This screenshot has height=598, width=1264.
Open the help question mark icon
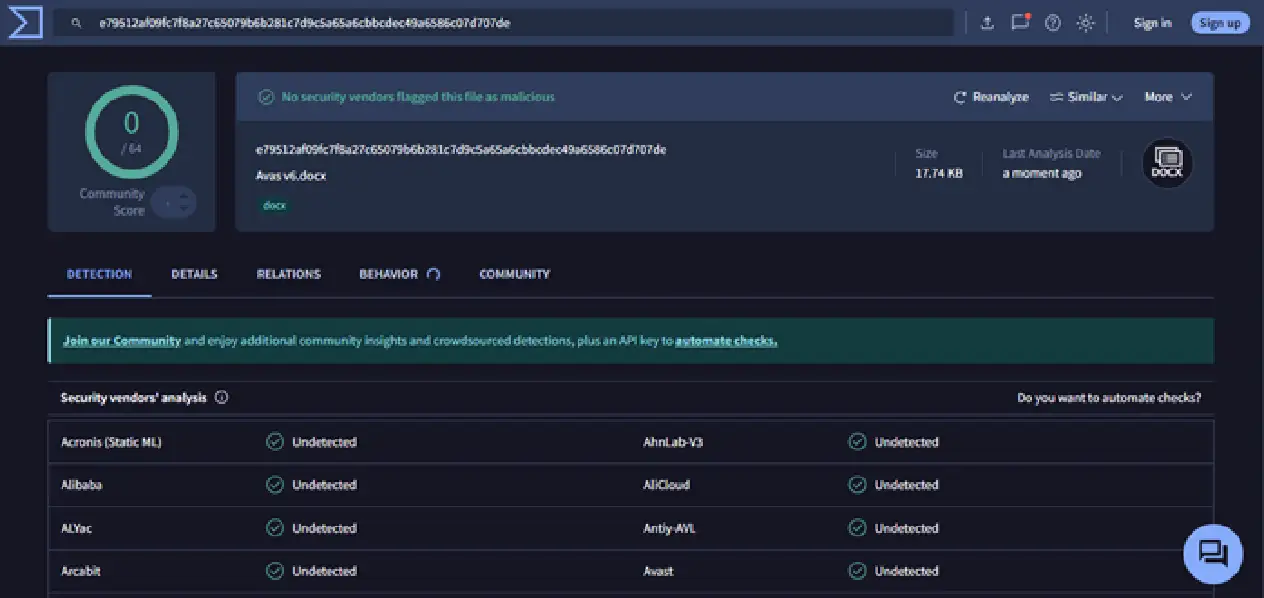coord(1053,23)
